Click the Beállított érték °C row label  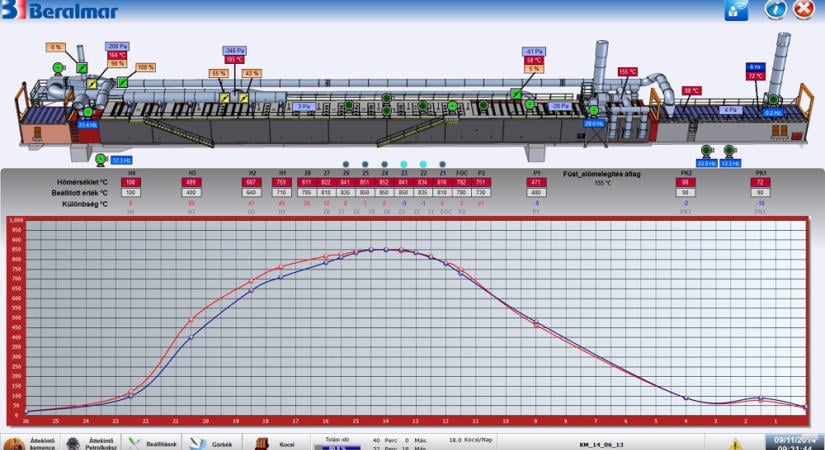[x=79, y=193]
